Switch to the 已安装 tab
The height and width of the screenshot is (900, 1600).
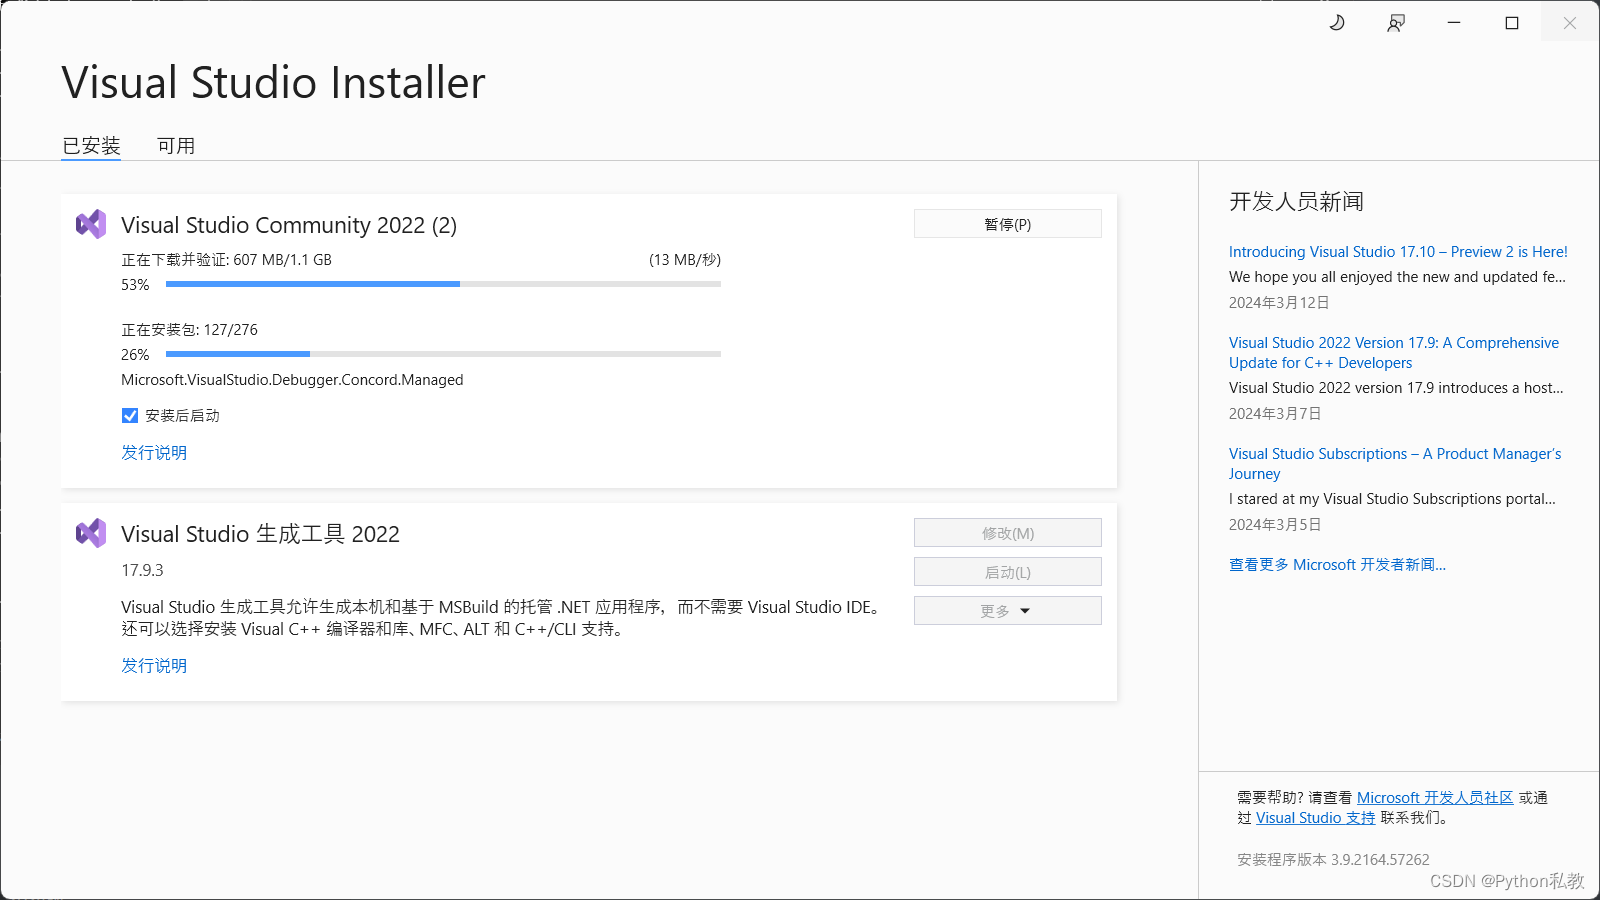91,146
